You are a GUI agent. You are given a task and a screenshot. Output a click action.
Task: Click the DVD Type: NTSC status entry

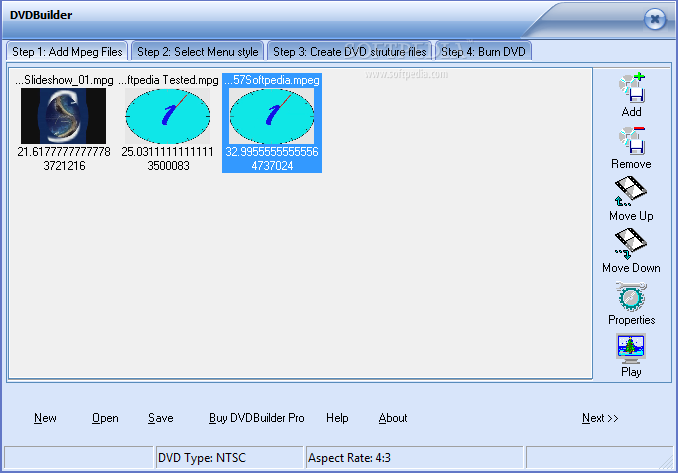click(x=229, y=457)
